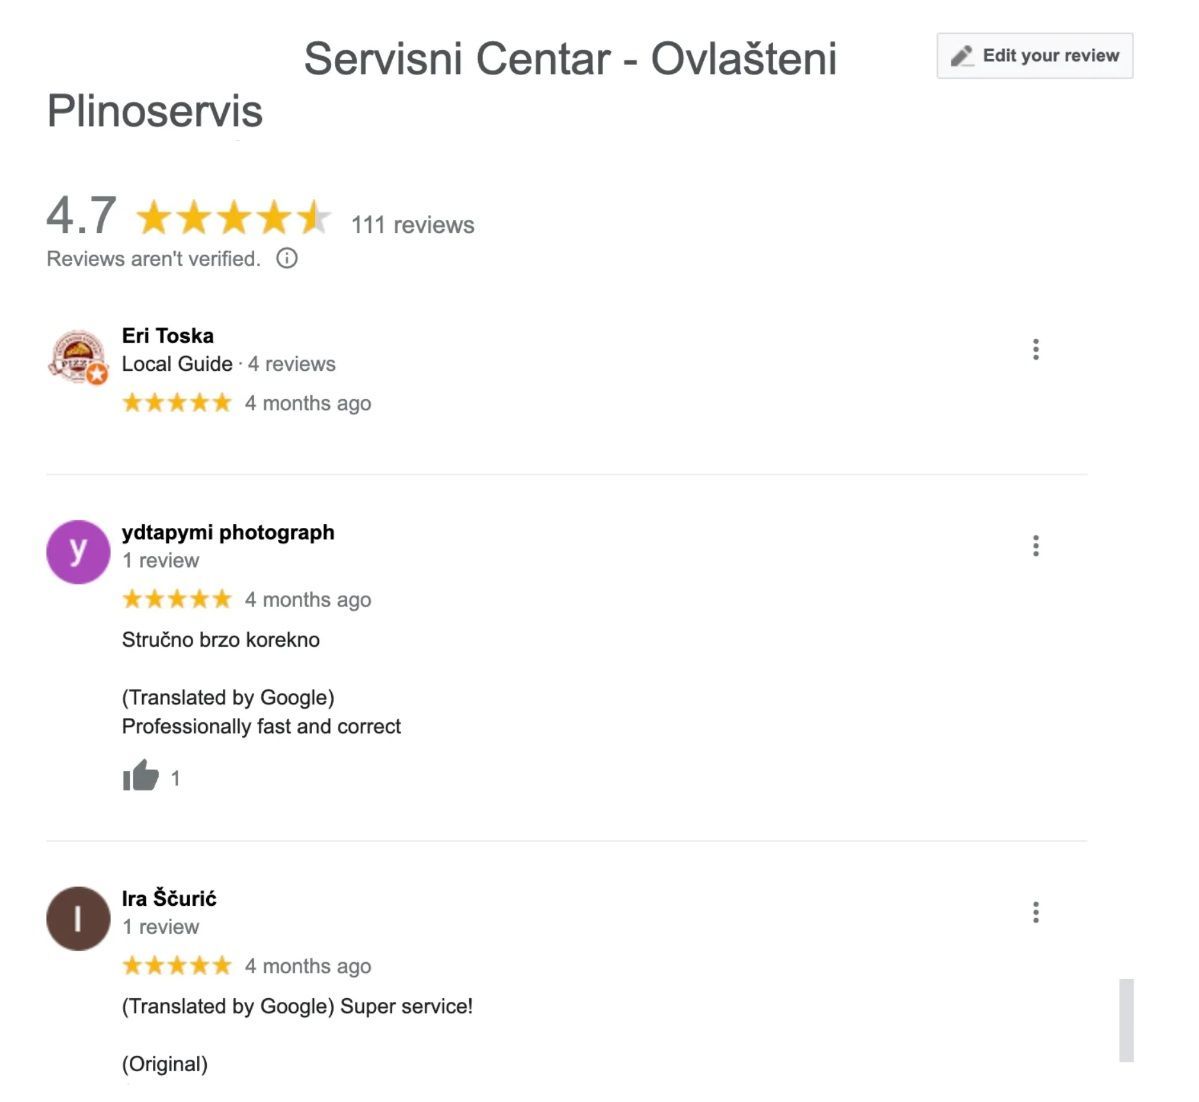Open three-dot menu for ydtapymi photograph's review
Viewport: 1199px width, 1102px height.
point(1035,546)
